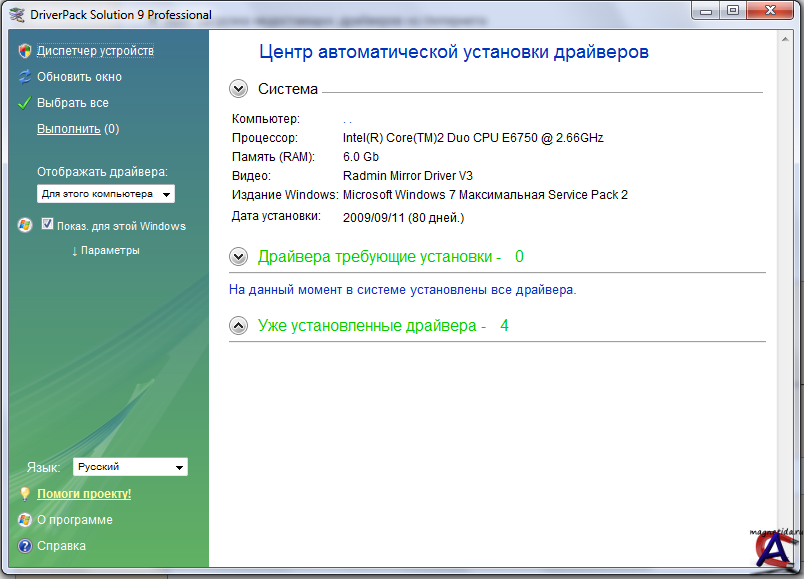Click the shield icon beside Диспетчер устройств
The image size is (804, 579).
(25, 51)
